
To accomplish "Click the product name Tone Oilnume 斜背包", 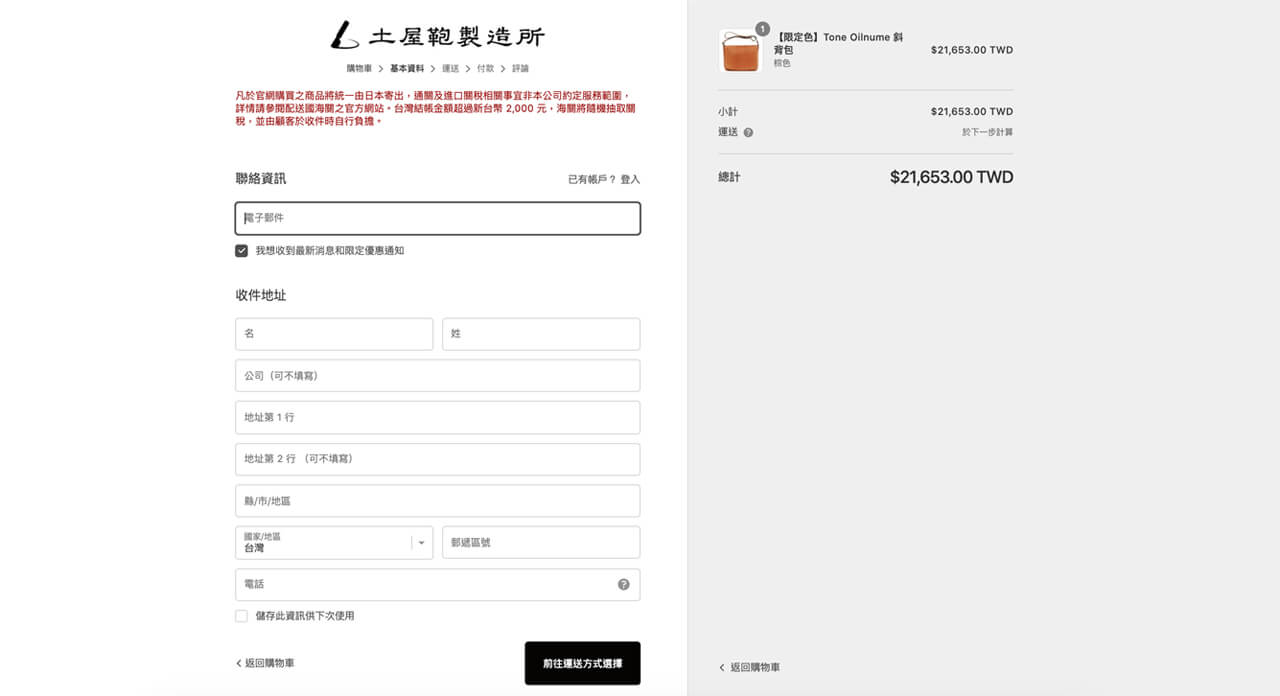I will click(838, 43).
